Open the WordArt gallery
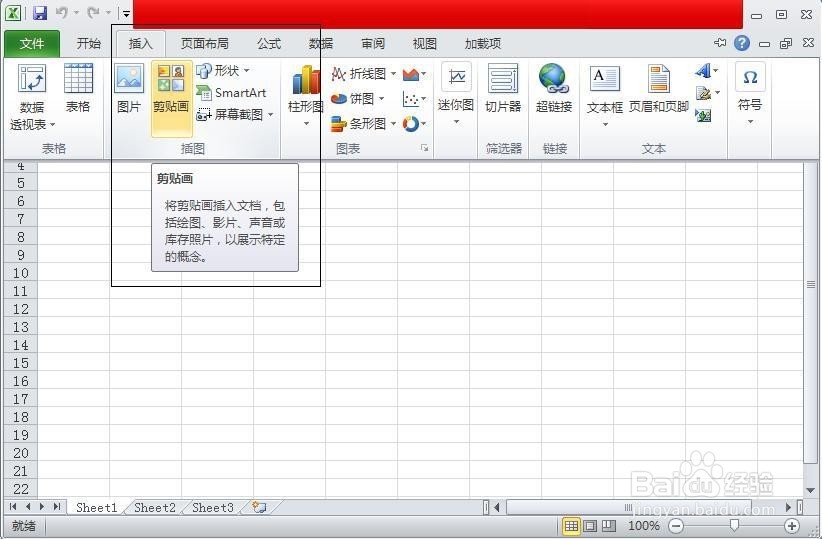 pyautogui.click(x=707, y=71)
